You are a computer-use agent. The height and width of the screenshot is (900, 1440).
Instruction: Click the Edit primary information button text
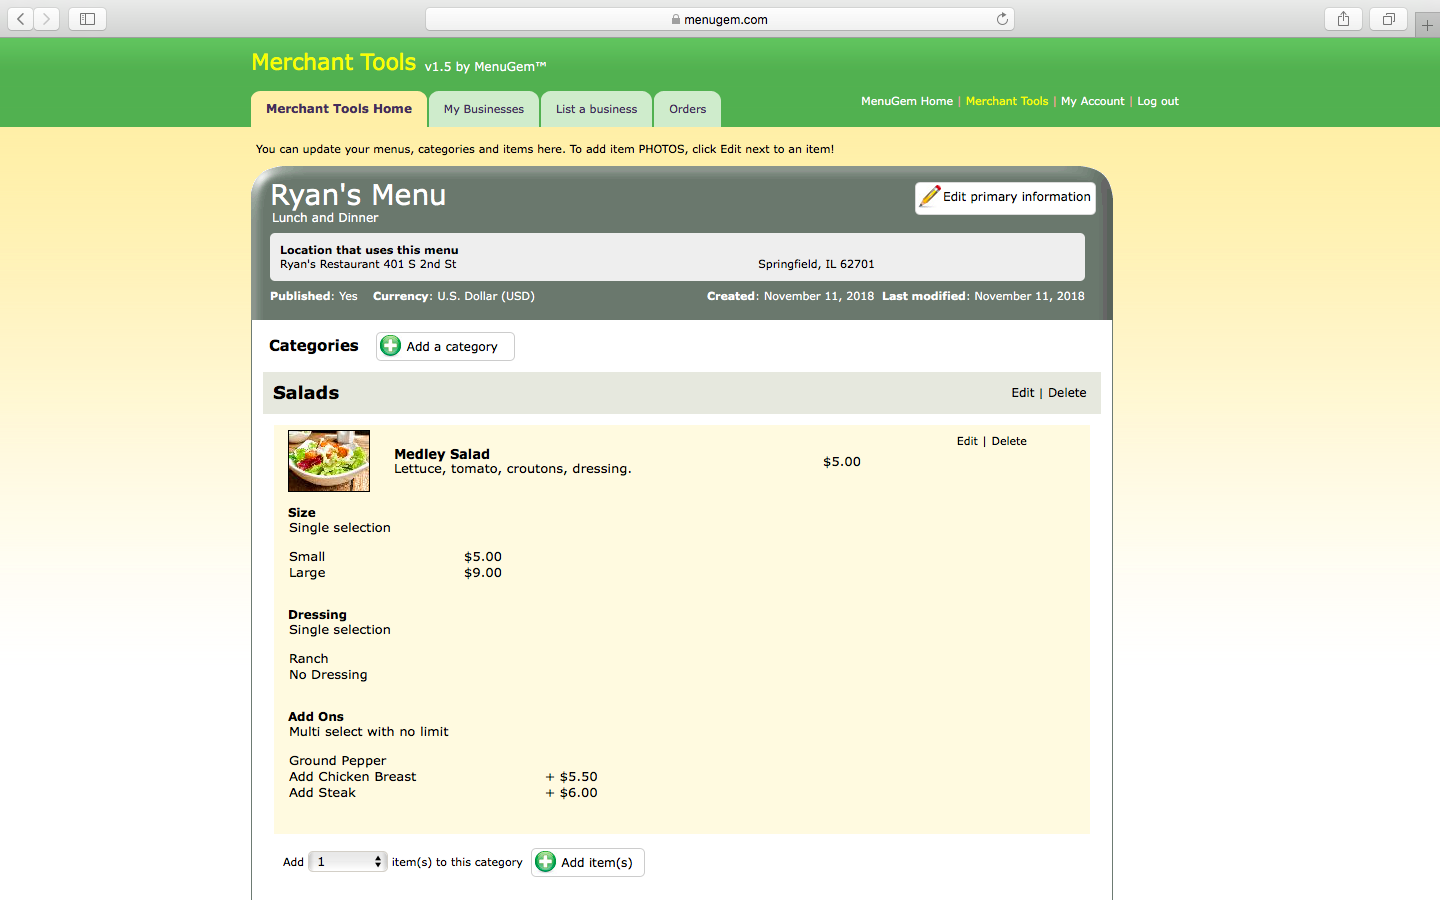[1017, 197]
